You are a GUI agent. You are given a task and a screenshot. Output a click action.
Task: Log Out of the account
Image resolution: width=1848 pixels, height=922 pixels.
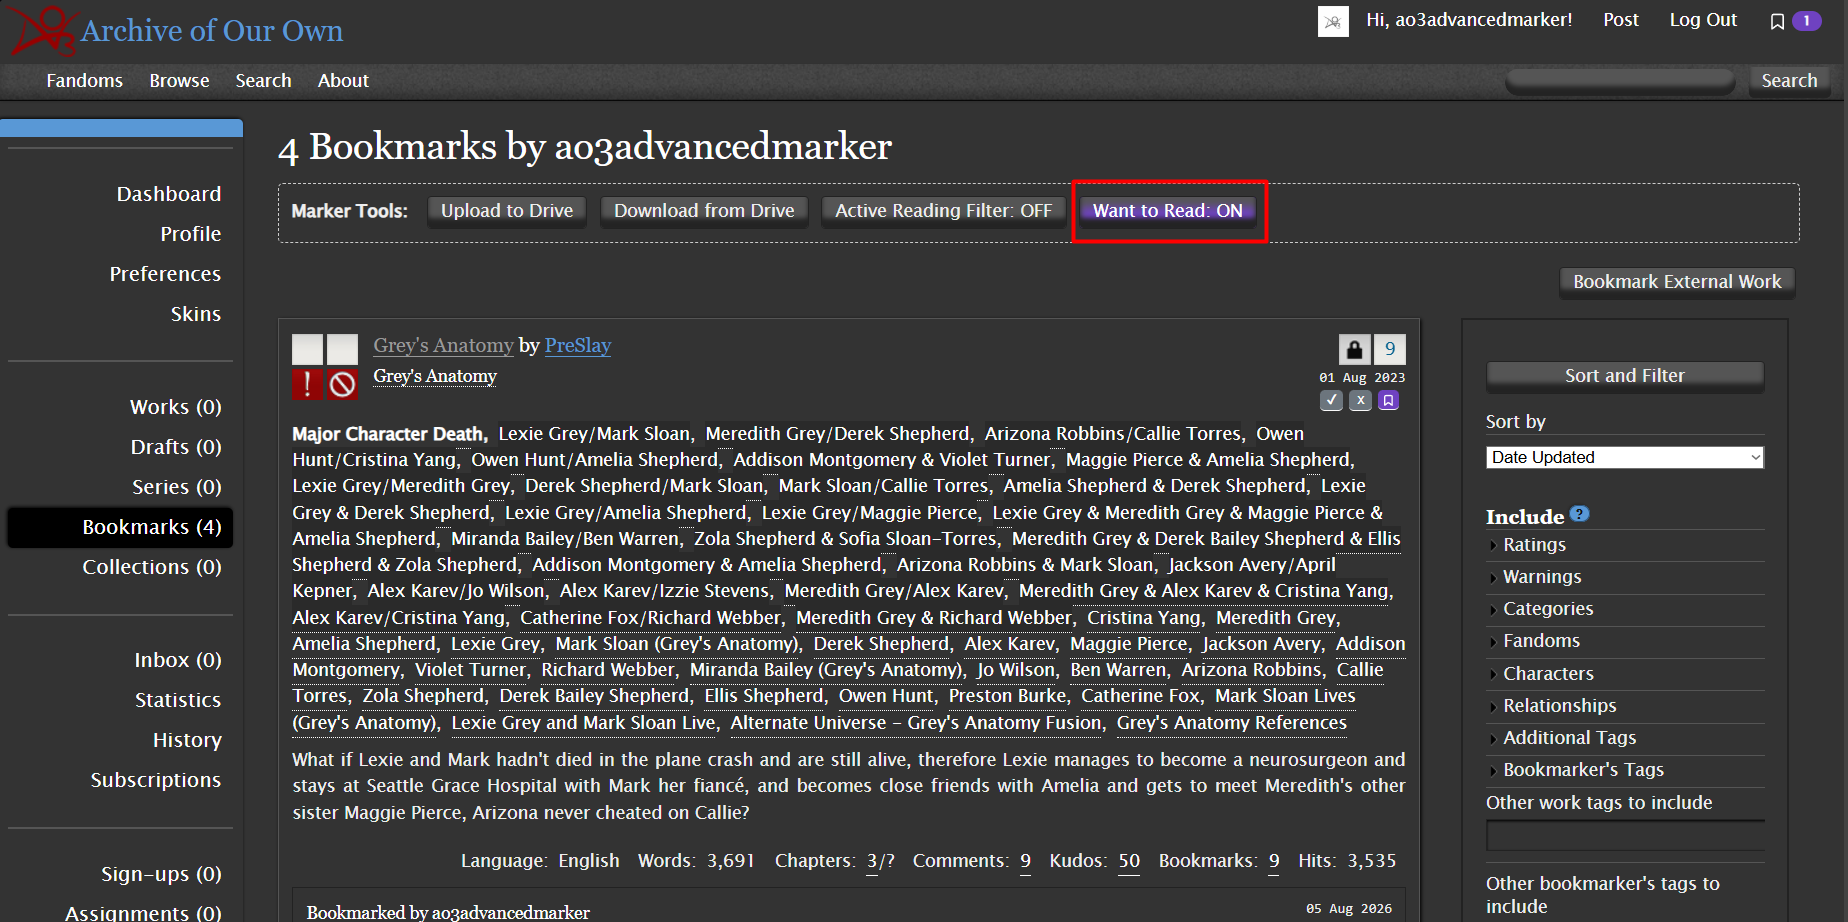click(x=1703, y=20)
